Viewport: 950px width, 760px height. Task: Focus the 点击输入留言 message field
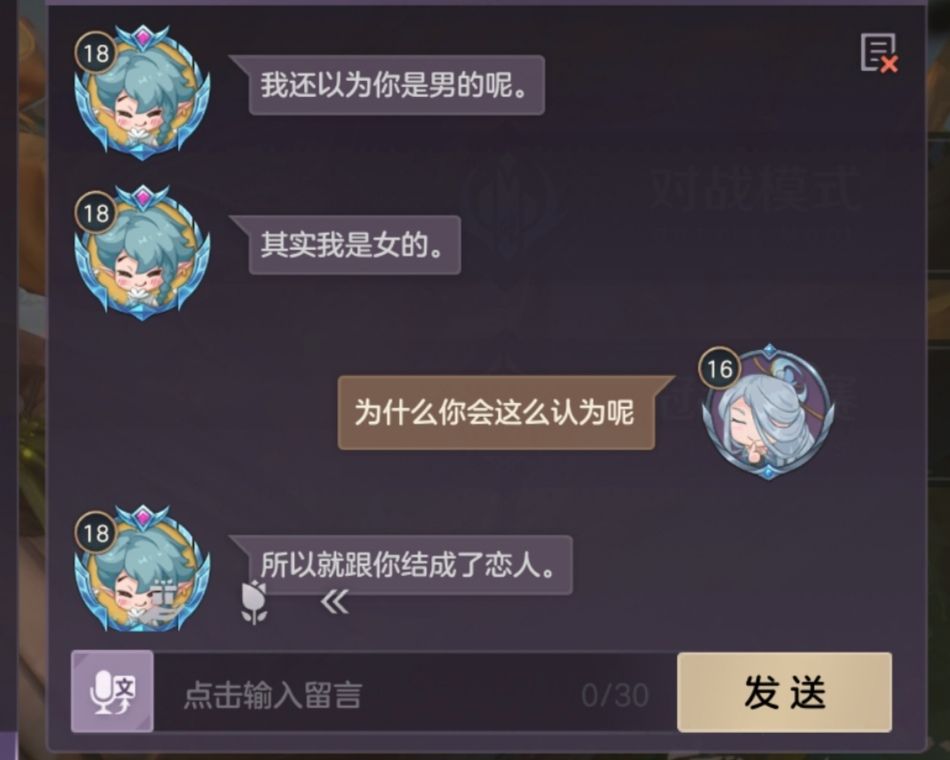point(415,693)
